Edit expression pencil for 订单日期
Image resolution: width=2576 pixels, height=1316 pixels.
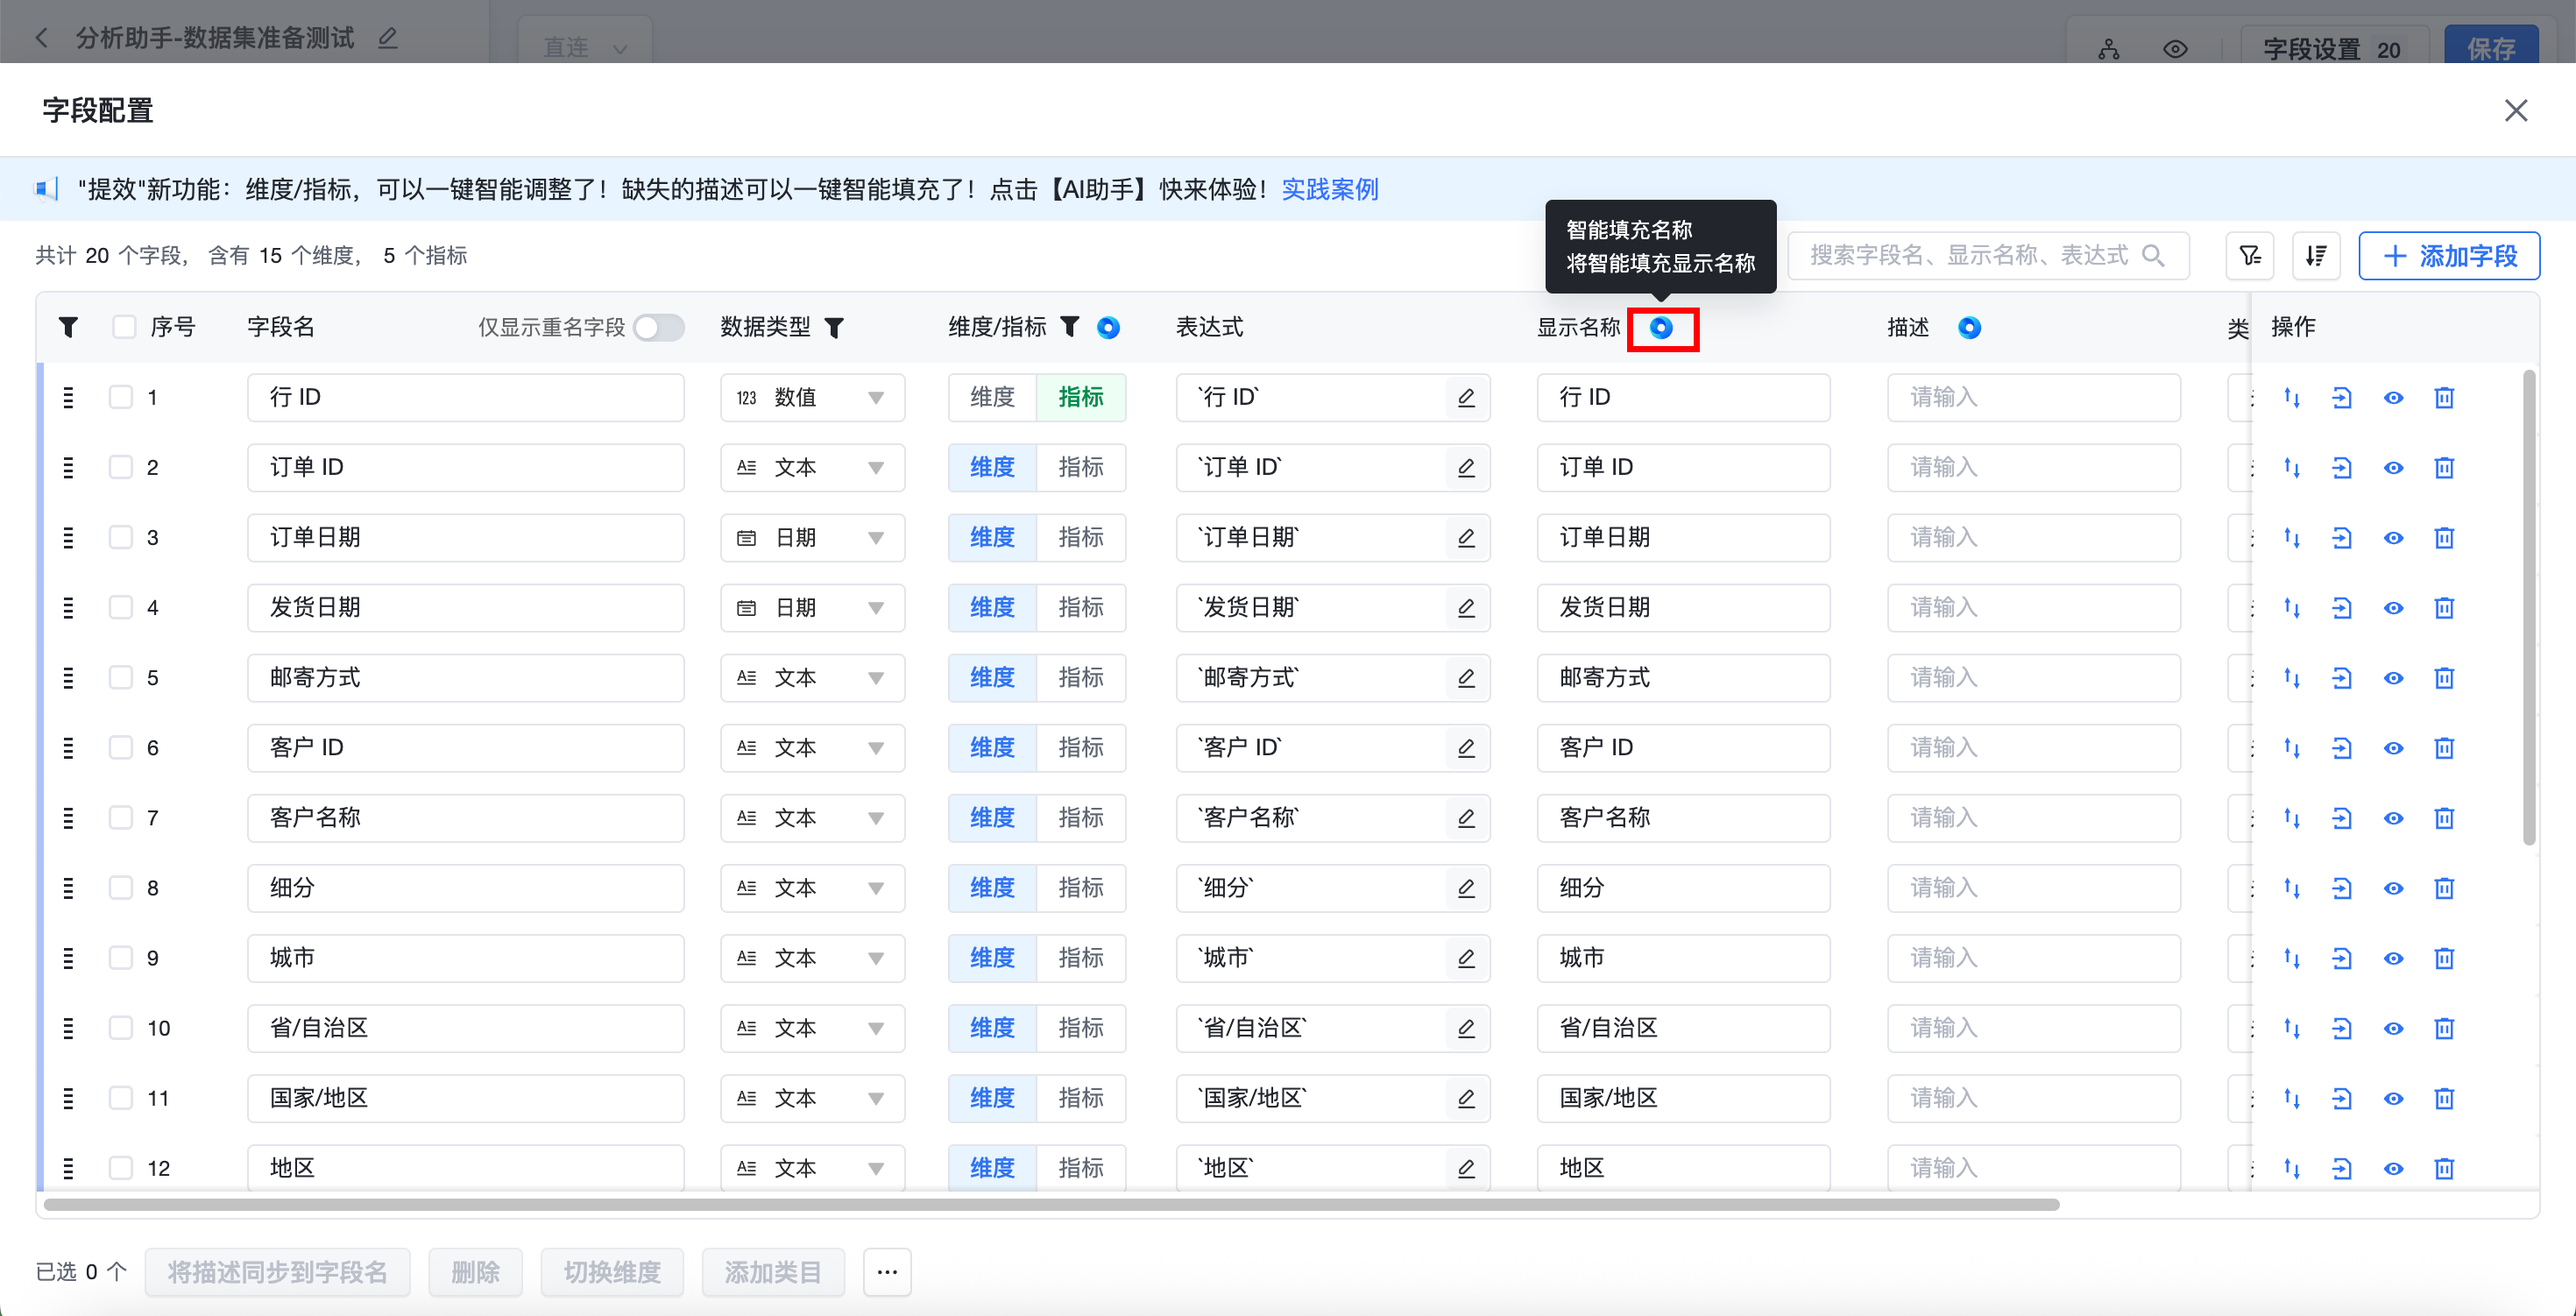coord(1466,538)
